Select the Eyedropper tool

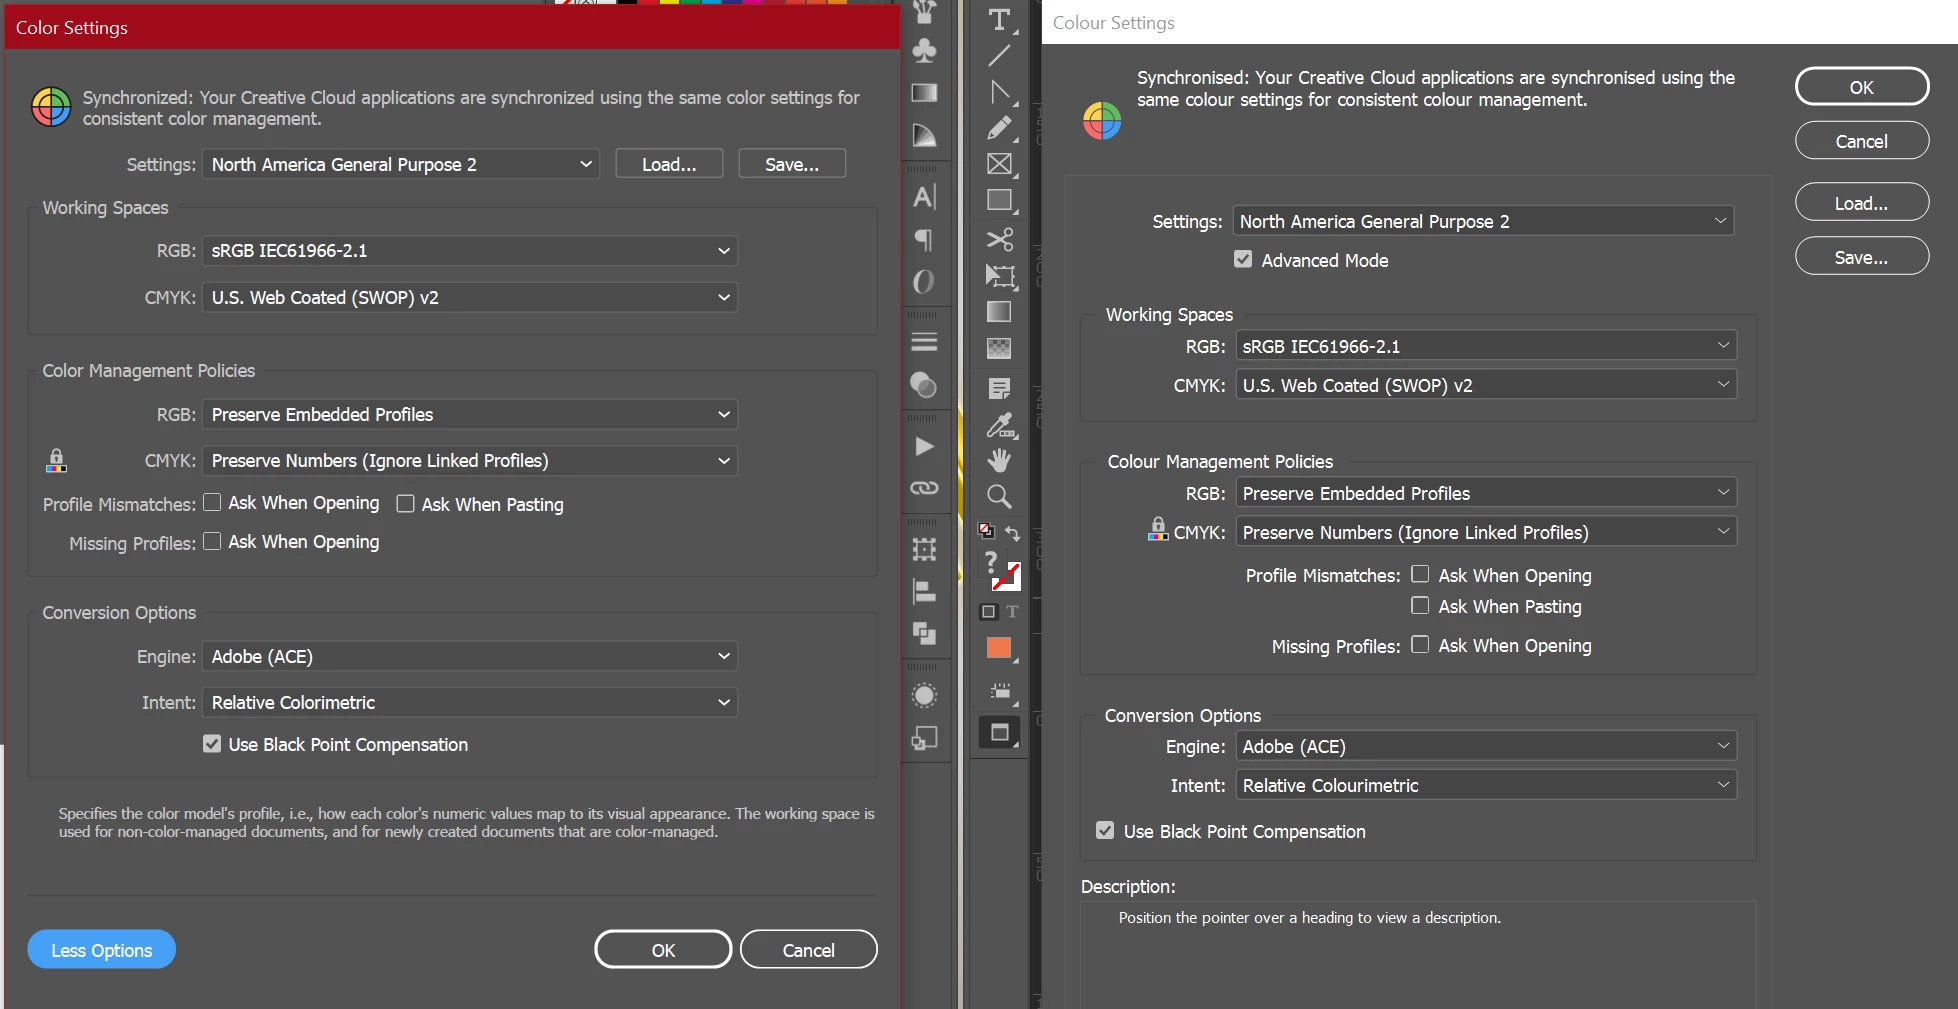click(999, 425)
